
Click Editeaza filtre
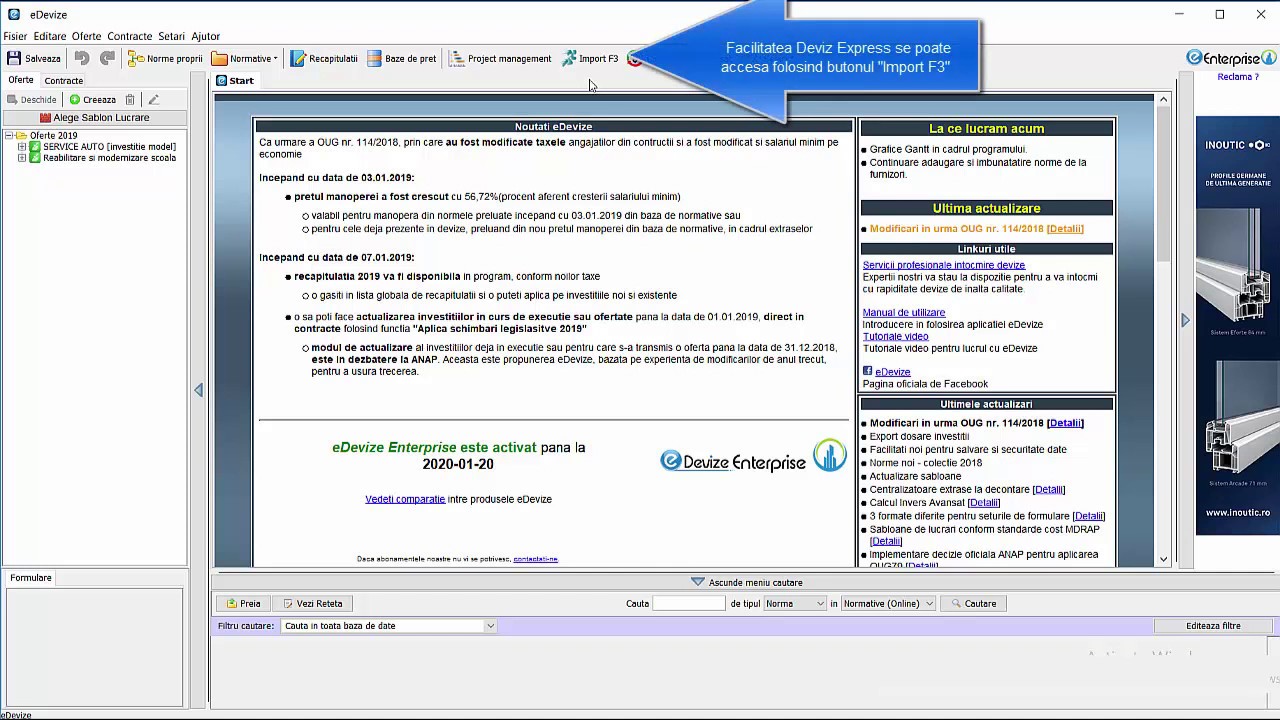pyautogui.click(x=1213, y=626)
